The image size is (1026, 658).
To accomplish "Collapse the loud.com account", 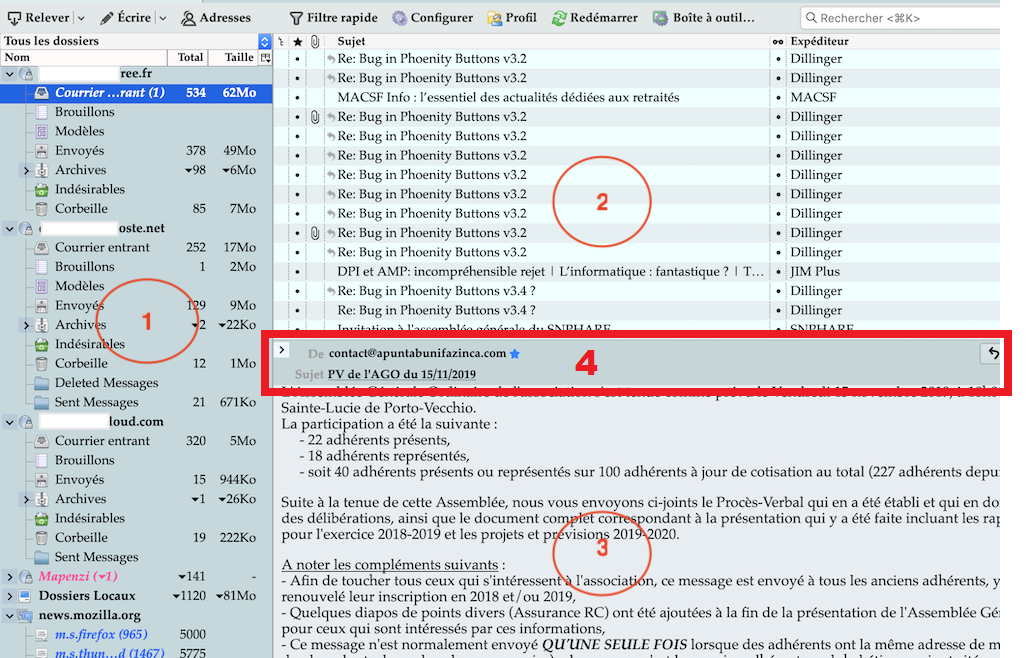I will tap(10, 422).
